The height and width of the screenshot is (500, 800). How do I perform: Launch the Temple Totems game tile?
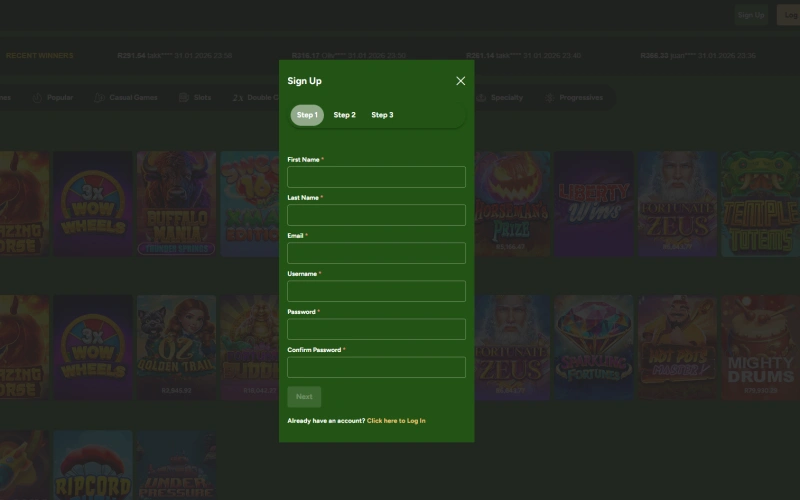760,204
